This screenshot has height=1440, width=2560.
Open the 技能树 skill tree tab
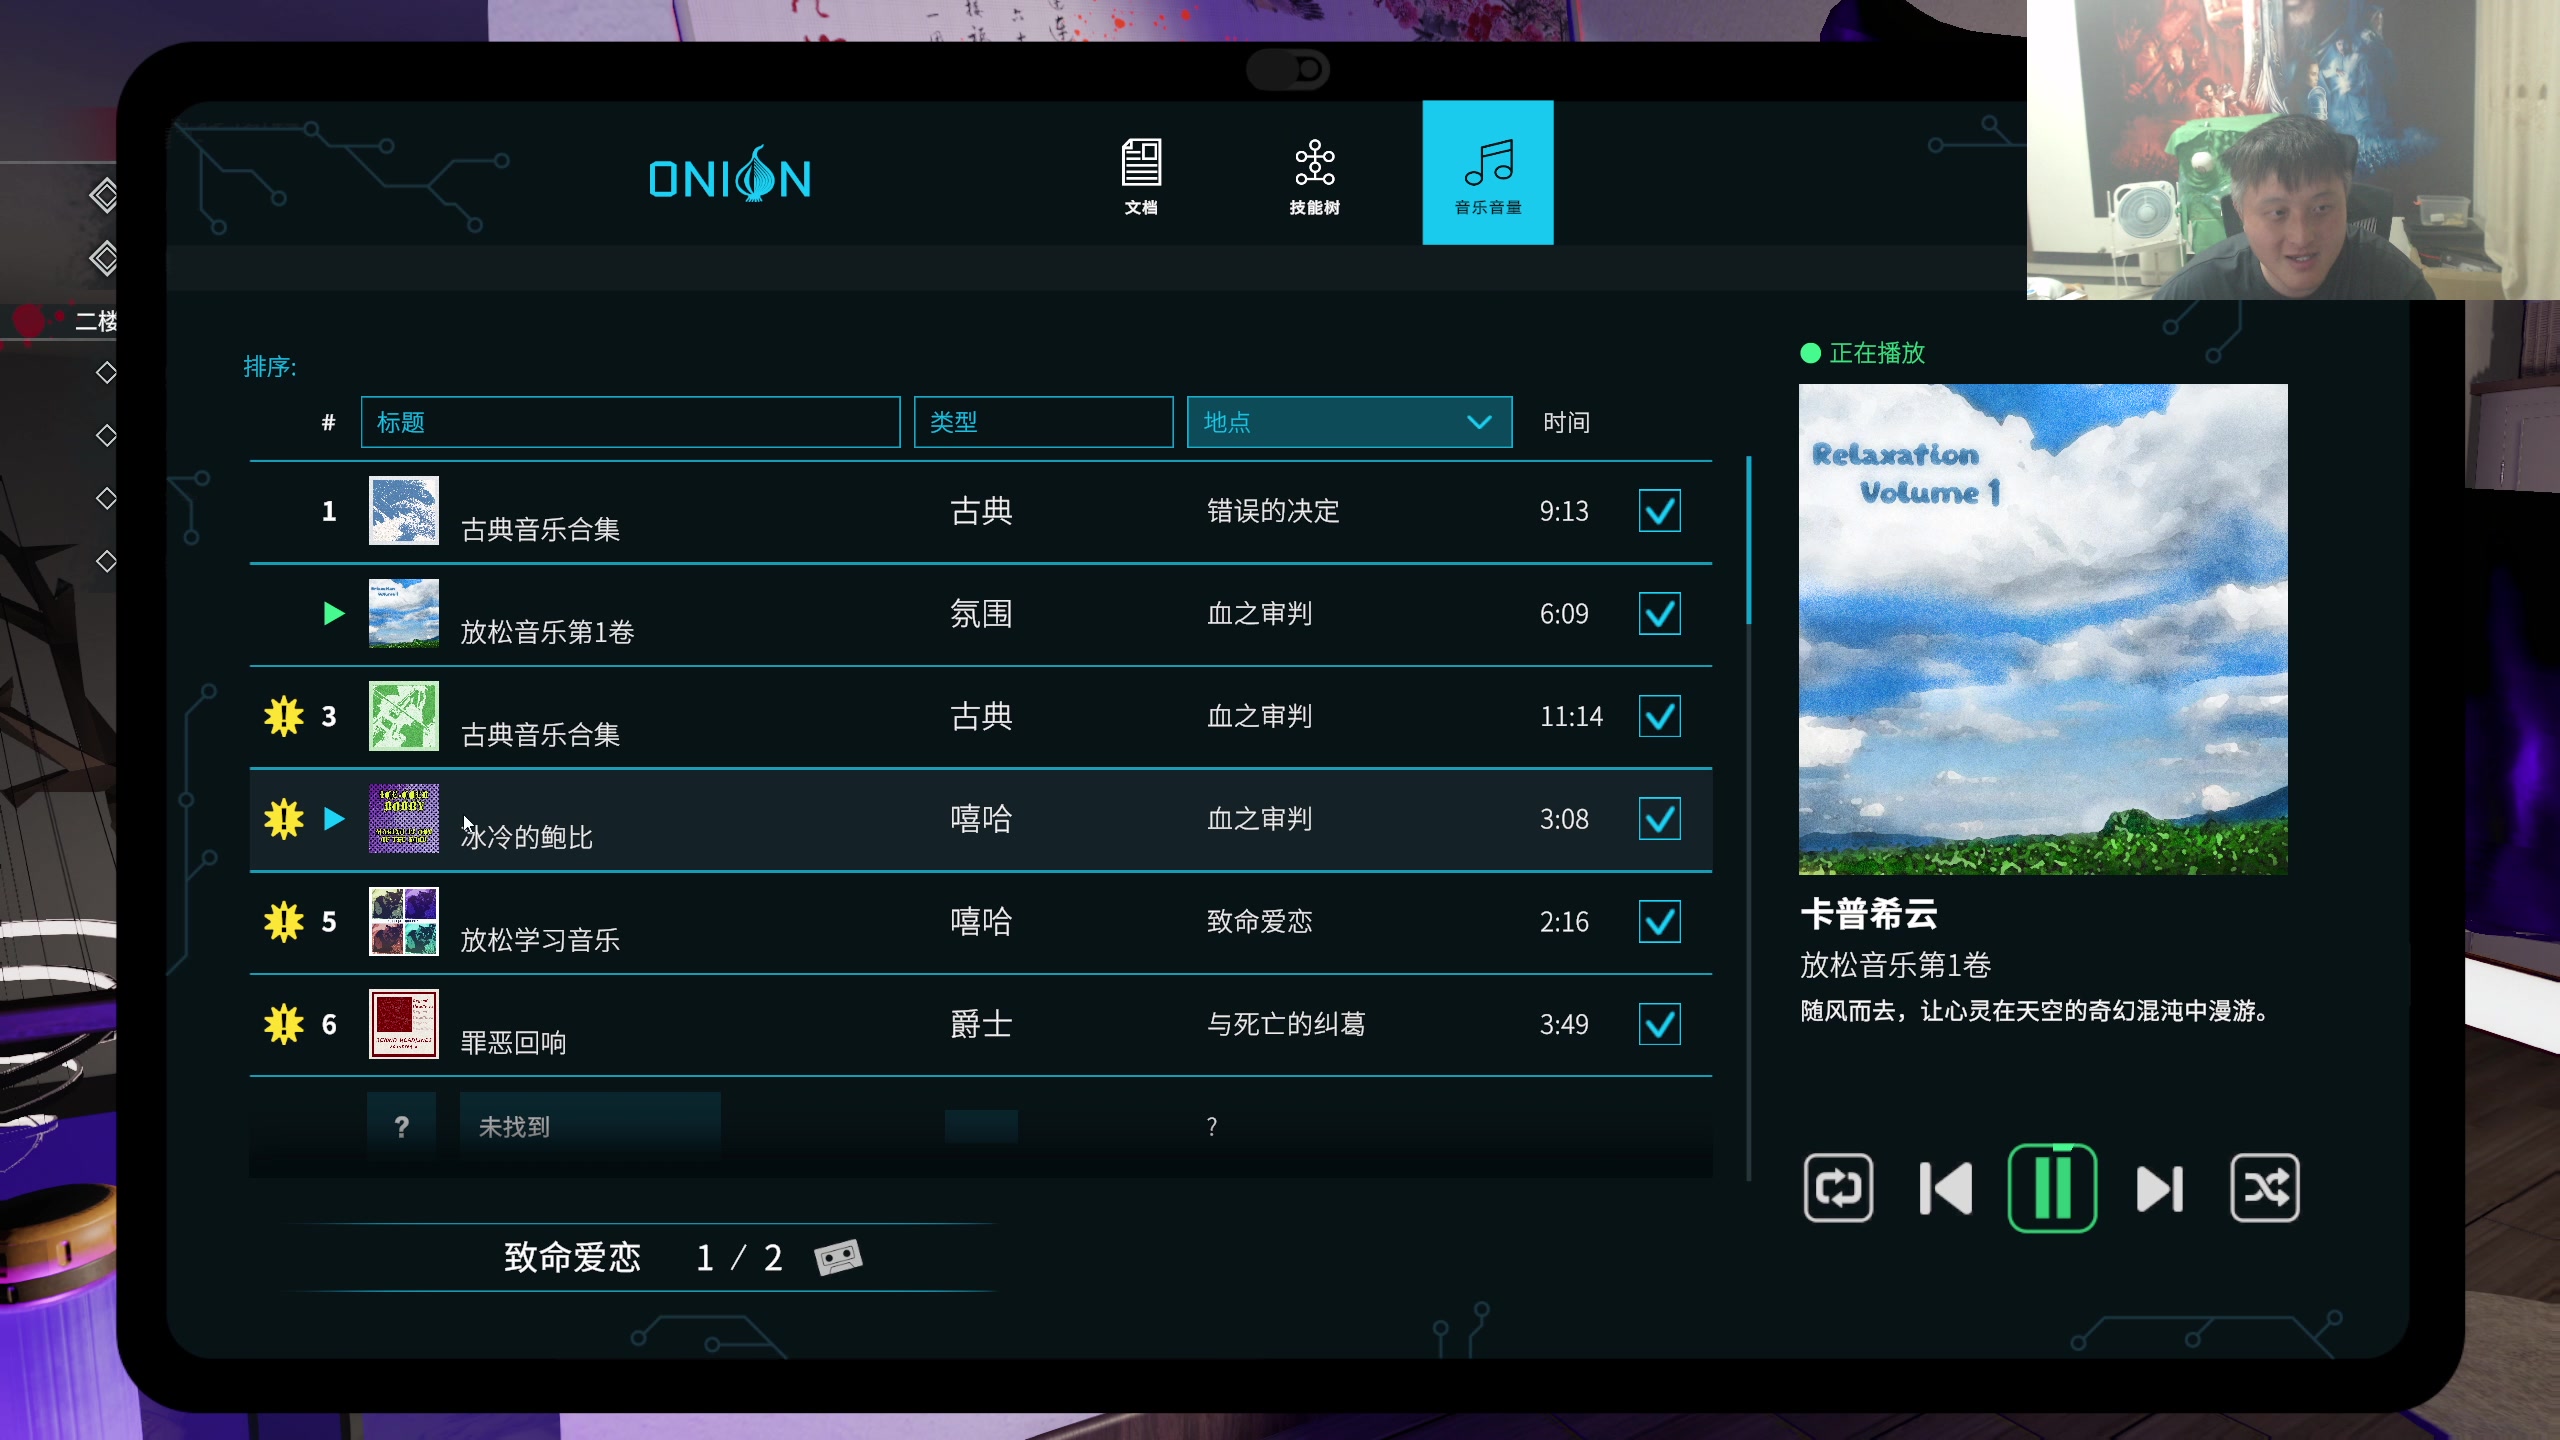click(x=1314, y=176)
